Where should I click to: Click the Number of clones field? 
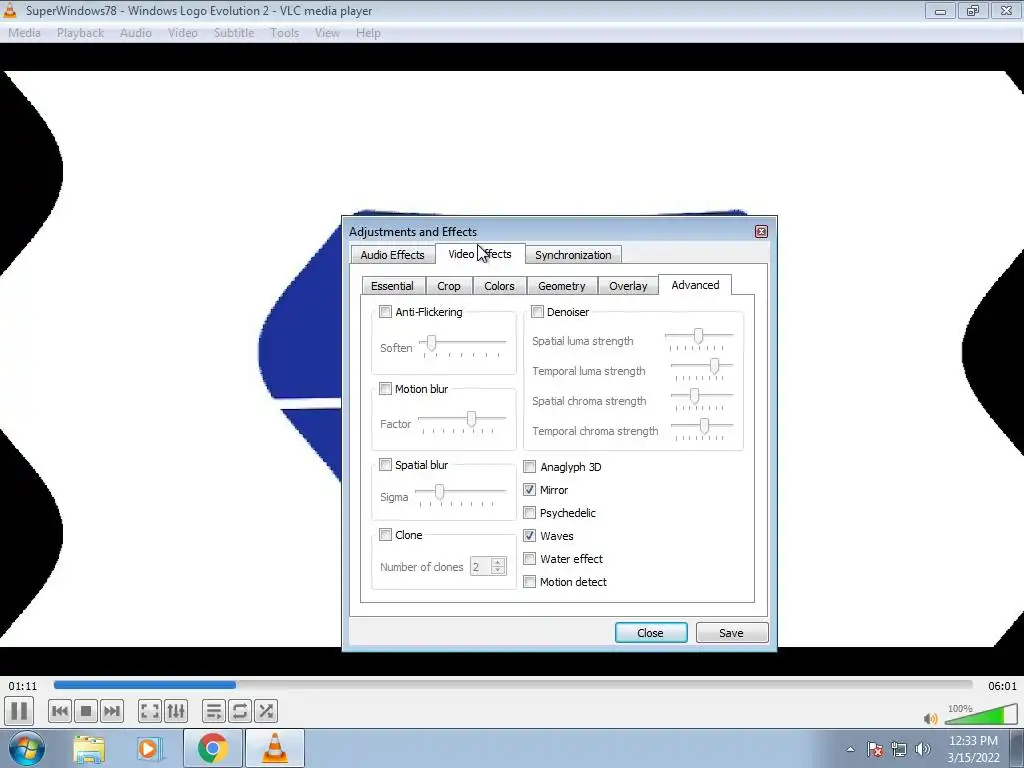tap(481, 566)
